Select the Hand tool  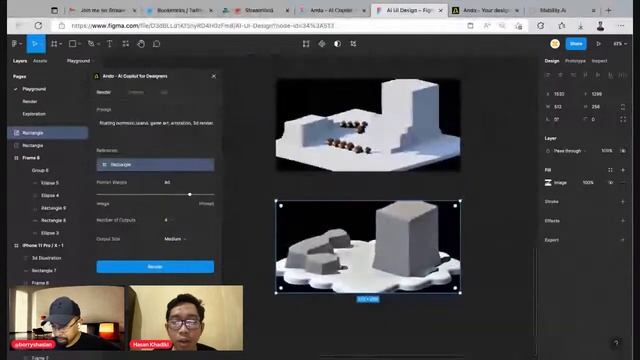point(141,44)
